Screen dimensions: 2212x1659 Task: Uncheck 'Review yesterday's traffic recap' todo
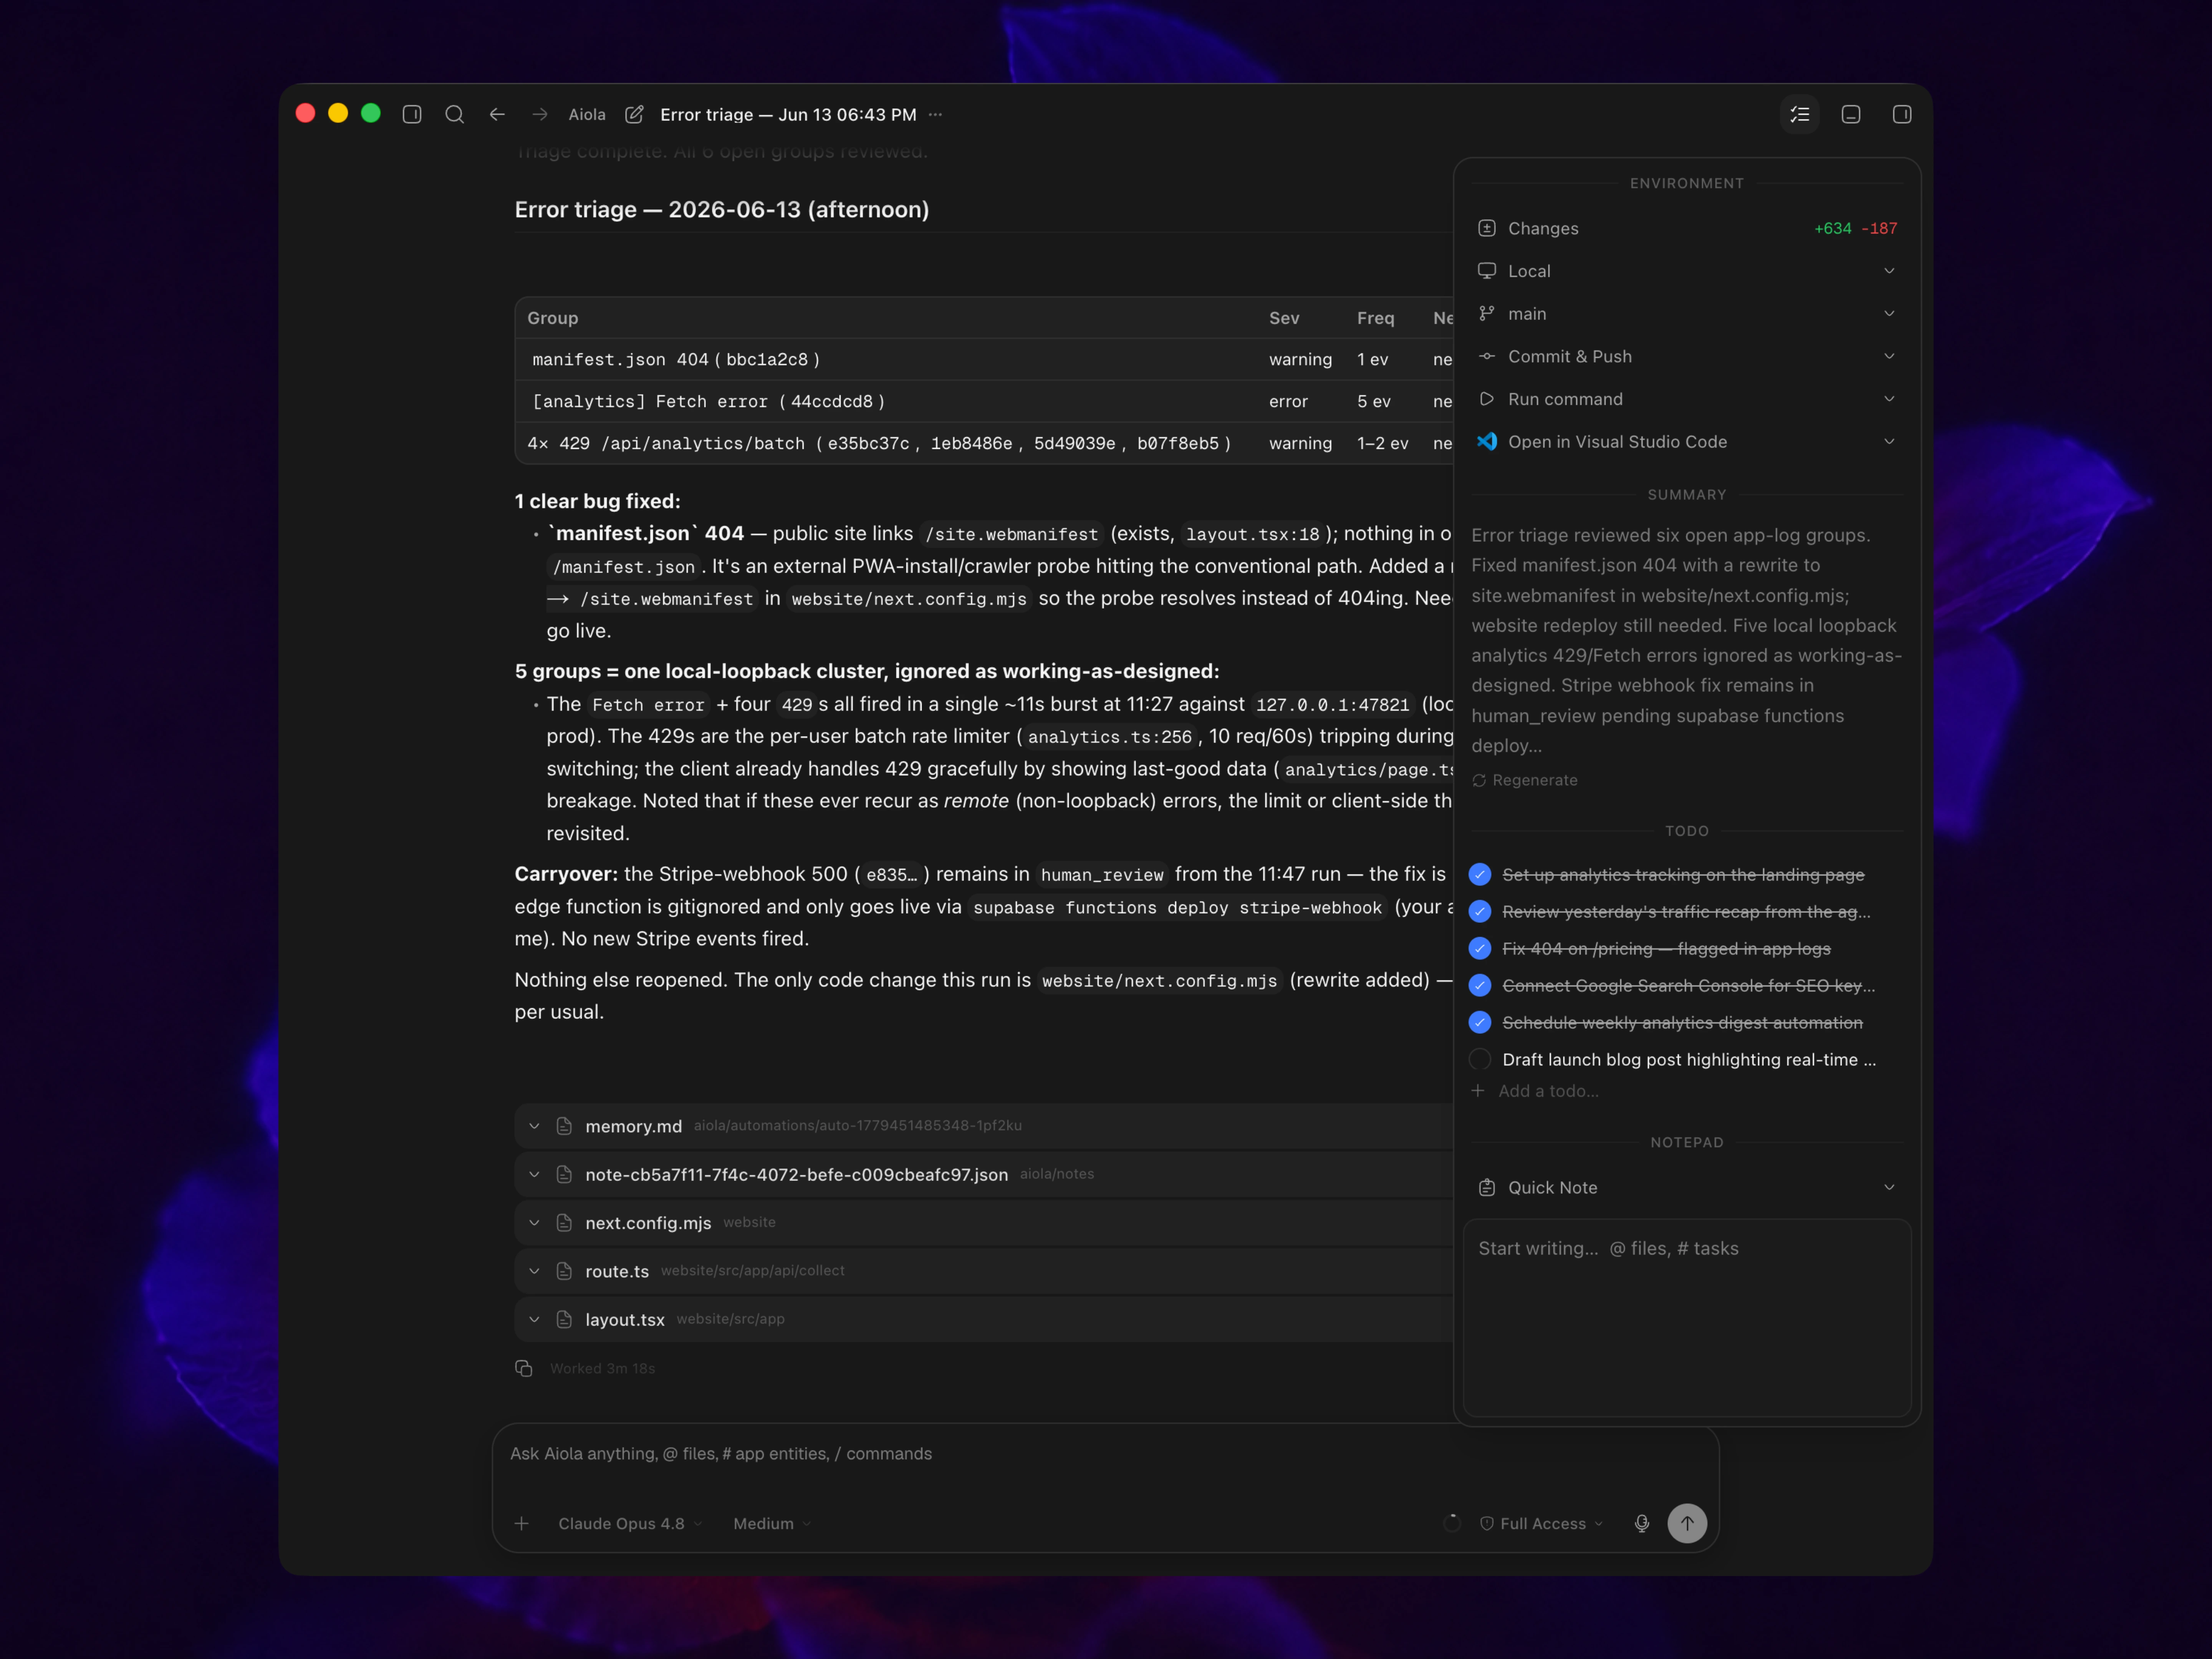tap(1480, 912)
